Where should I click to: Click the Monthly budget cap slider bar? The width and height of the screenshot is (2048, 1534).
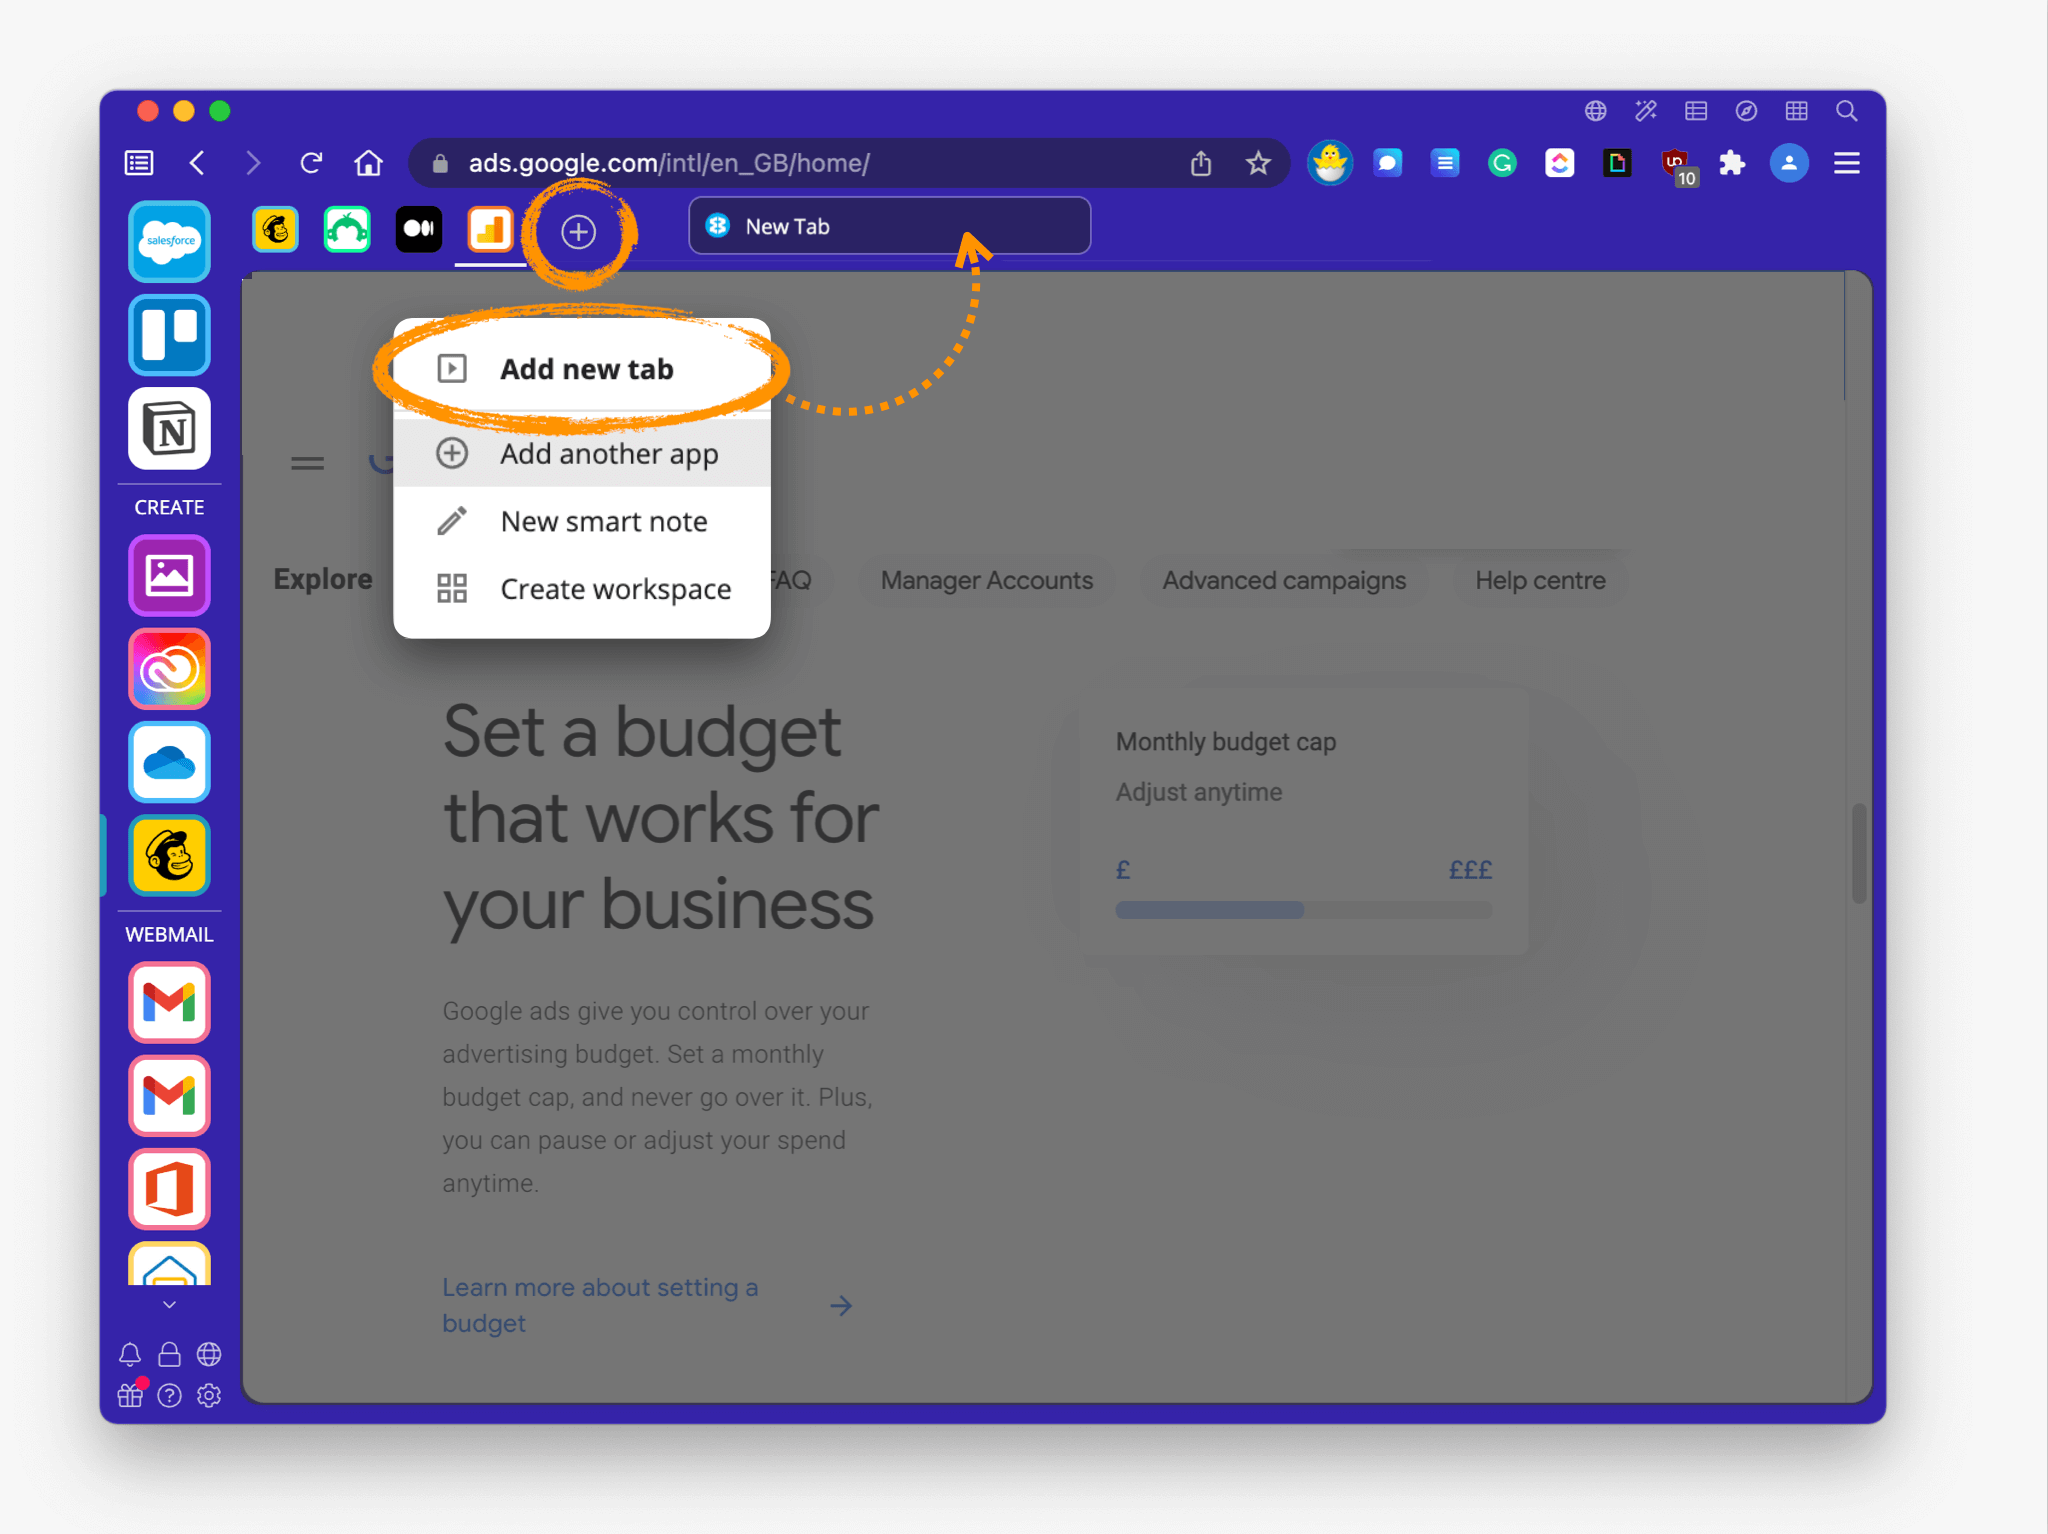(1304, 910)
